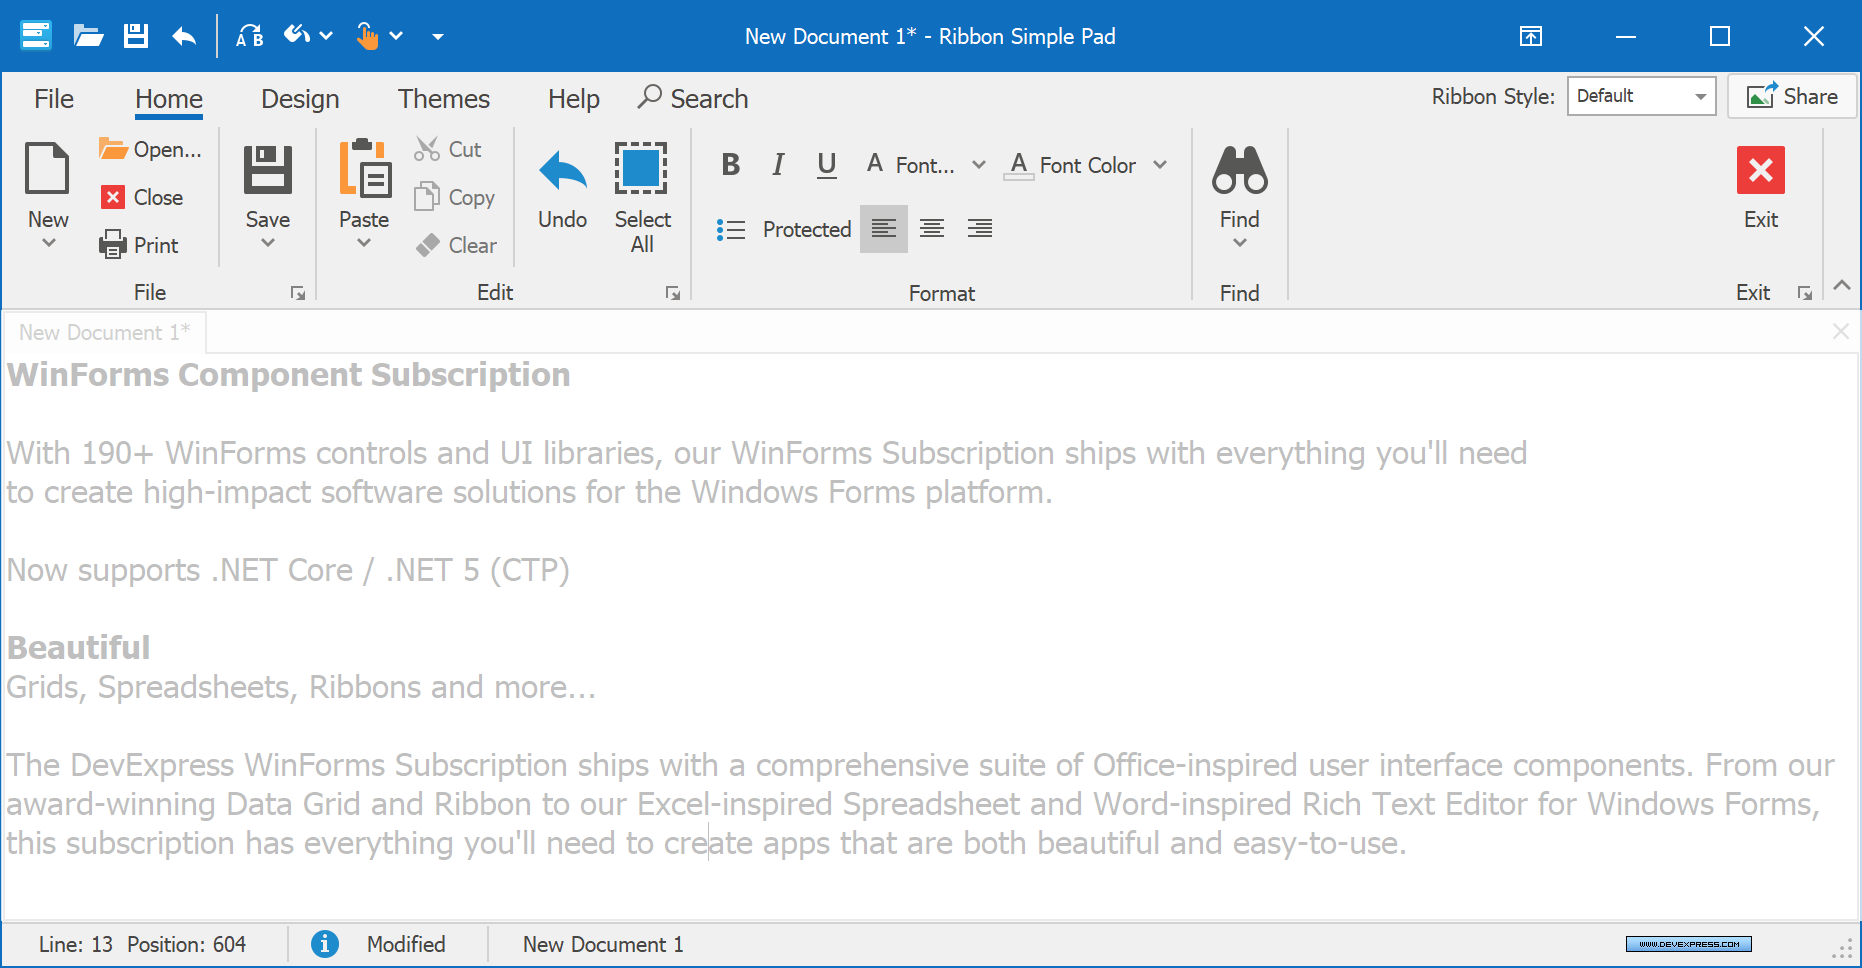Expand the Save button dropdown arrow

[267, 243]
